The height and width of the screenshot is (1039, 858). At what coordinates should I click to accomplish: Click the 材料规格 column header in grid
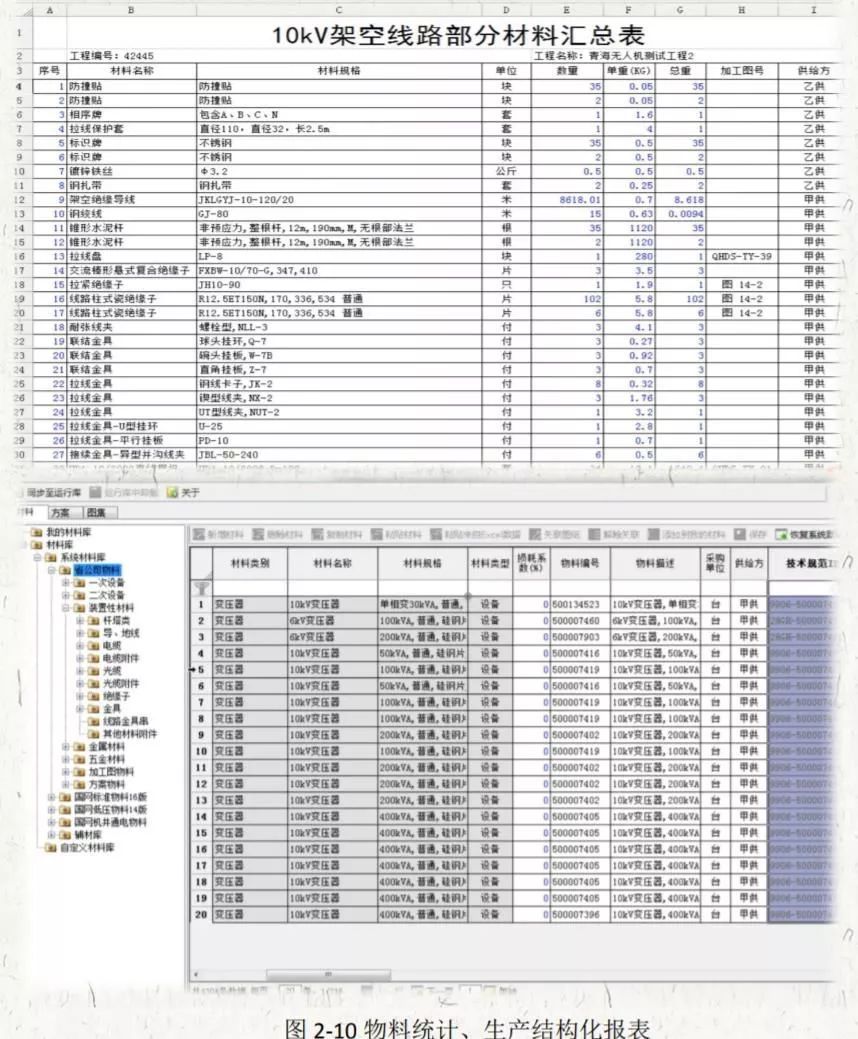pos(422,563)
